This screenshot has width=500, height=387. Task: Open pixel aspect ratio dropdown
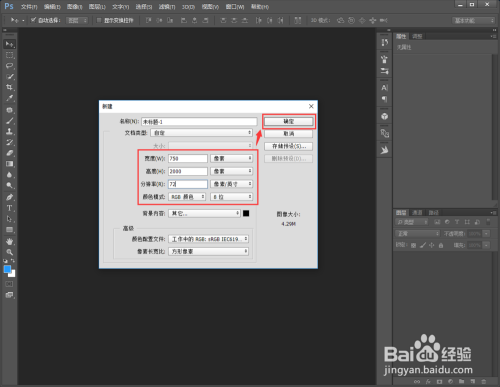[208, 251]
